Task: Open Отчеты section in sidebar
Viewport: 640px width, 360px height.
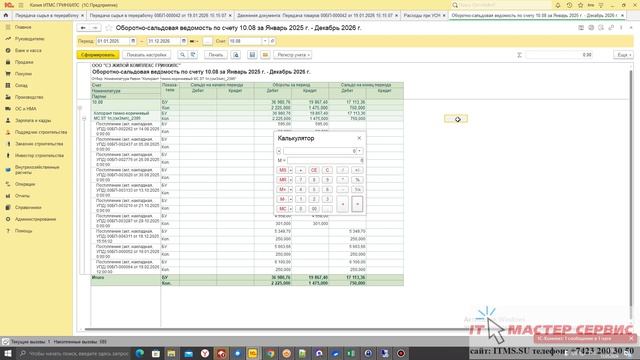Action: coord(22,196)
